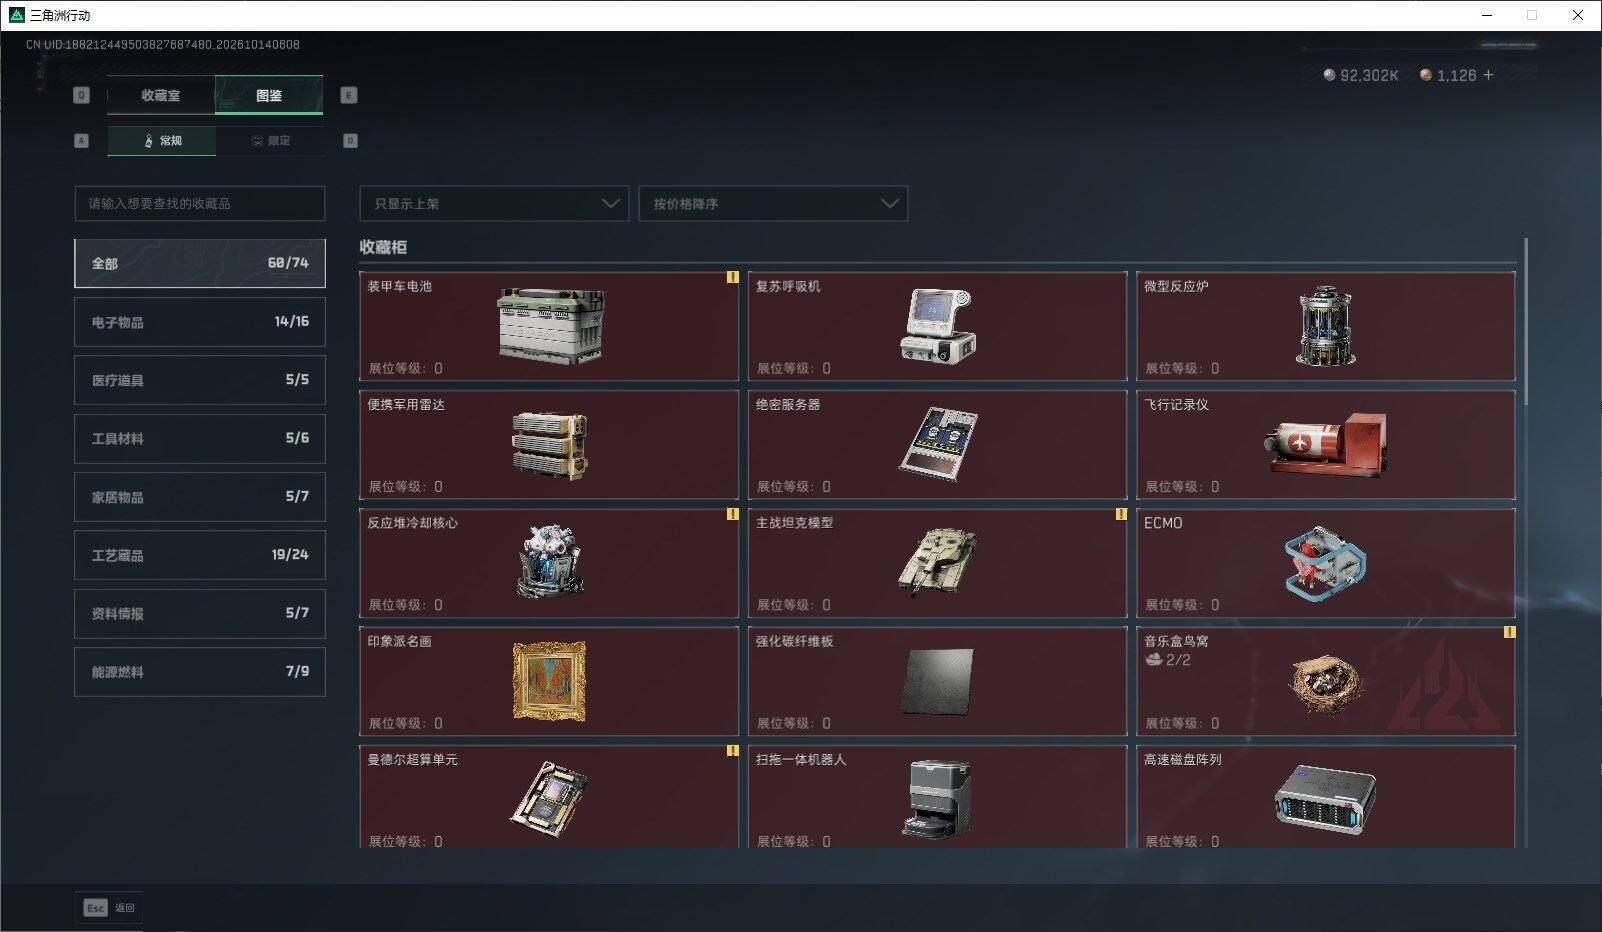Filter by 电子物品 category
Image resolution: width=1602 pixels, height=932 pixels.
(200, 322)
